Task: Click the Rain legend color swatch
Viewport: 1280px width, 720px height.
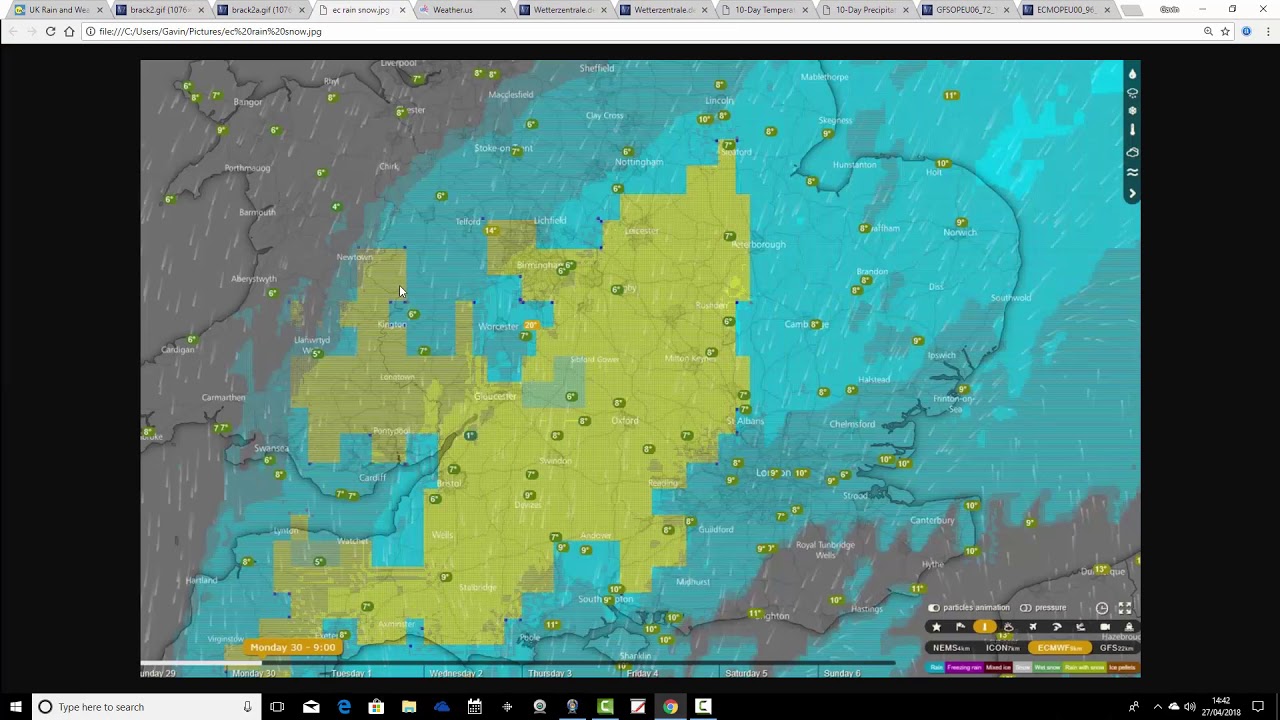Action: coord(936,668)
